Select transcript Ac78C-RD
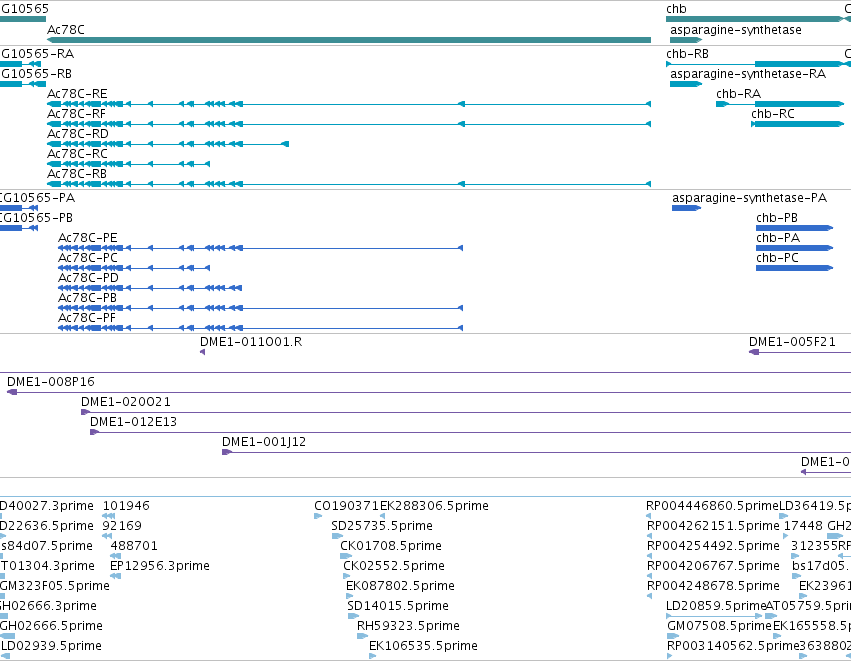851x661 pixels. [168, 144]
